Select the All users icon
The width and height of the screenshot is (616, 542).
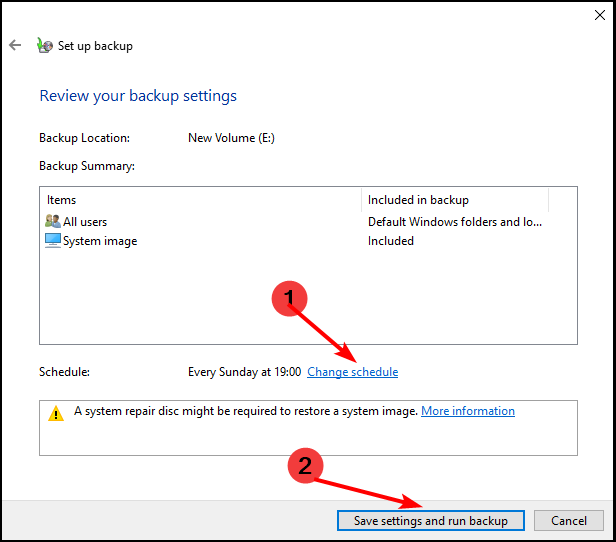pos(53,221)
